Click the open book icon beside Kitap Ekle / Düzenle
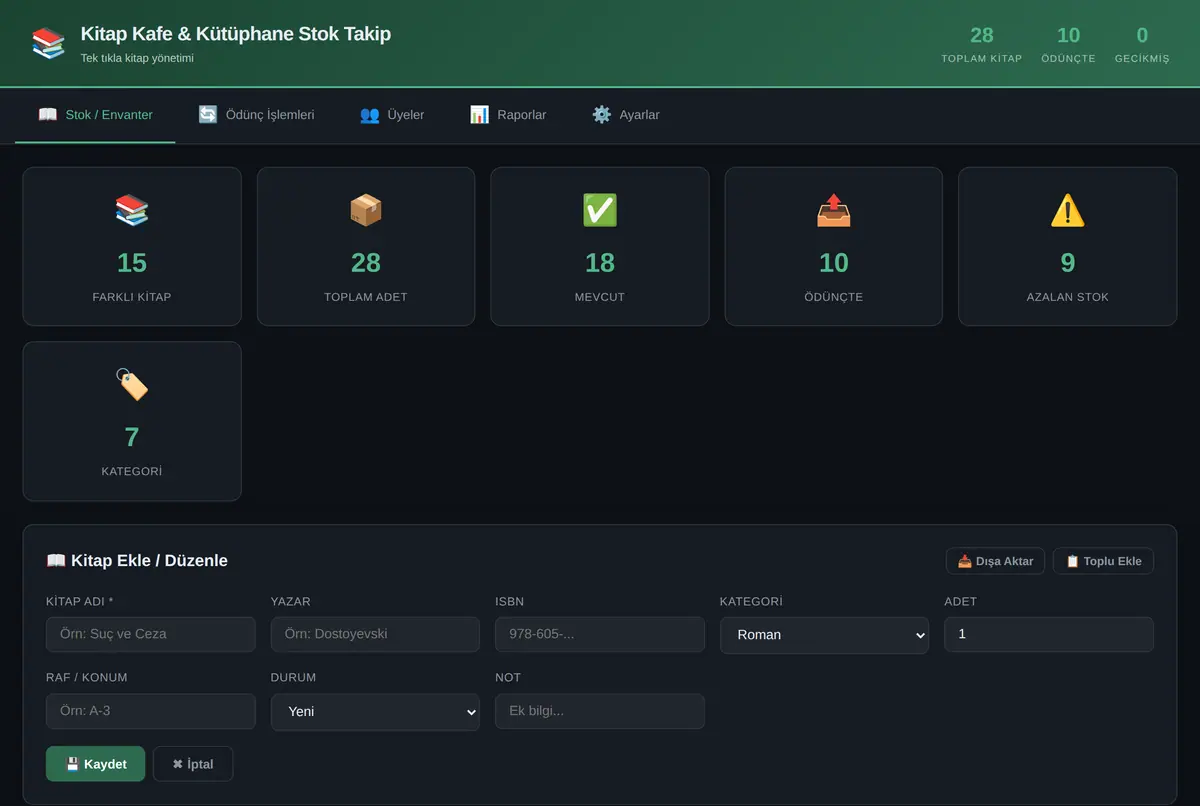The width and height of the screenshot is (1200, 806). [x=56, y=560]
